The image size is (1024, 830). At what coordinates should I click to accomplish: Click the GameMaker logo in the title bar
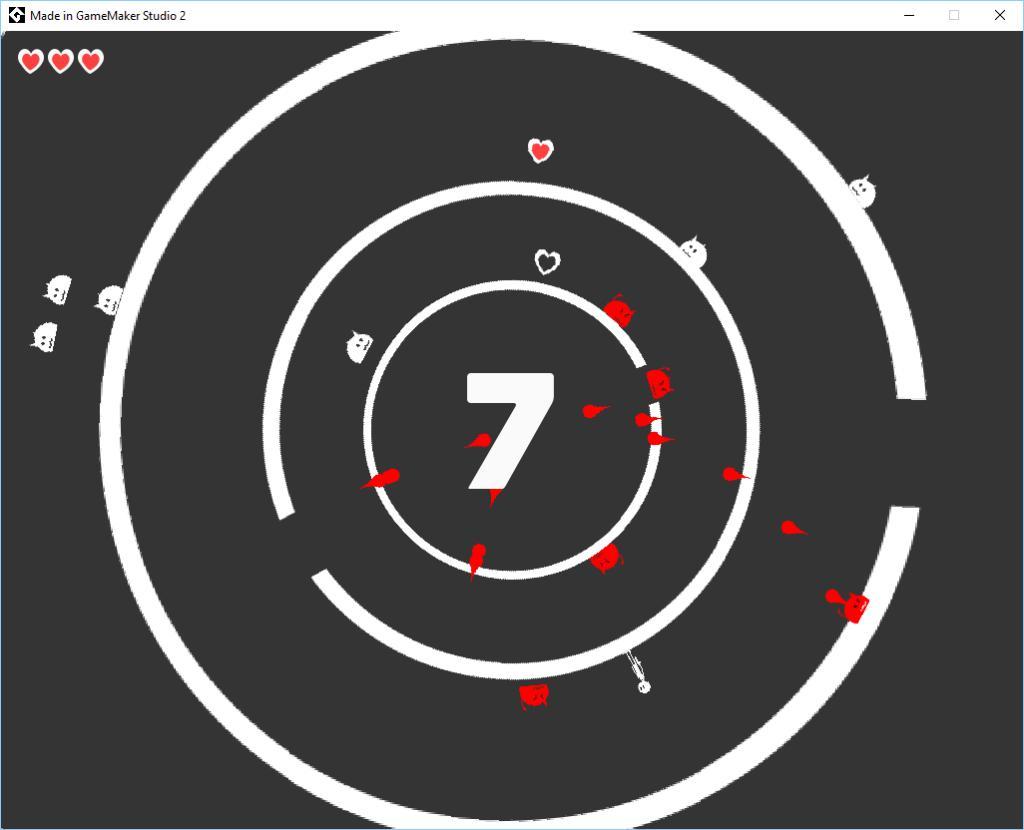16,15
